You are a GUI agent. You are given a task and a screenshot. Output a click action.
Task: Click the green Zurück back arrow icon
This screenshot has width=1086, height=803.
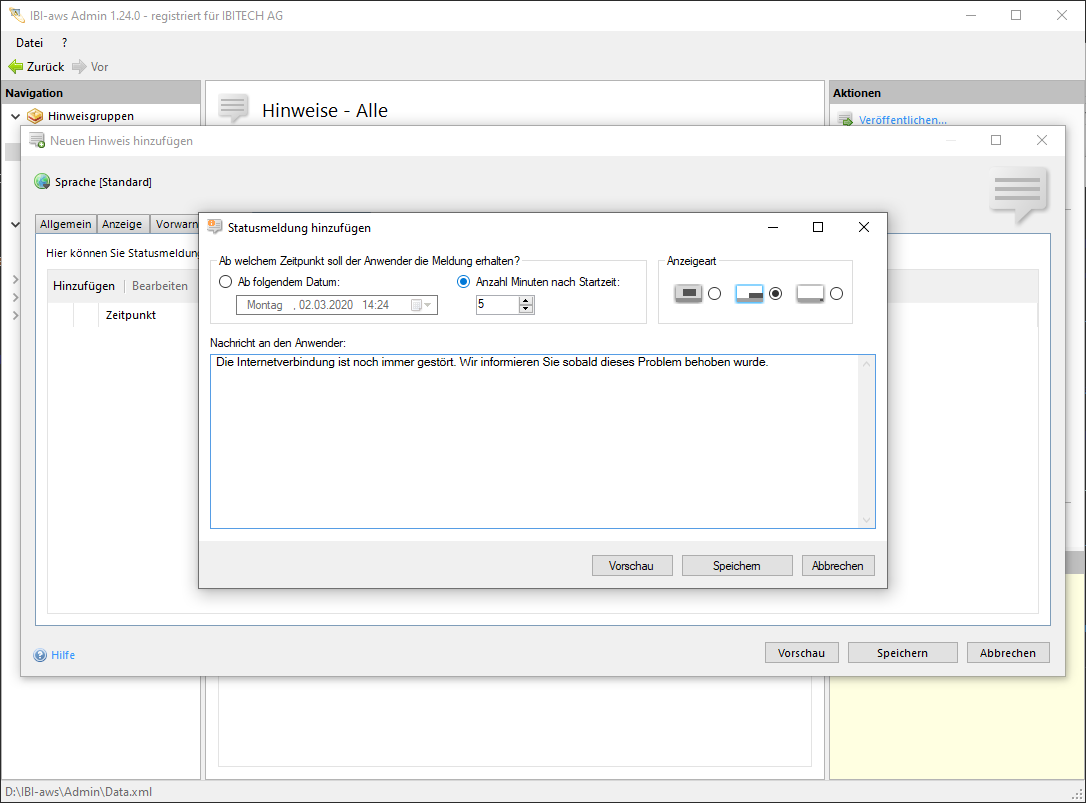[x=15, y=67]
